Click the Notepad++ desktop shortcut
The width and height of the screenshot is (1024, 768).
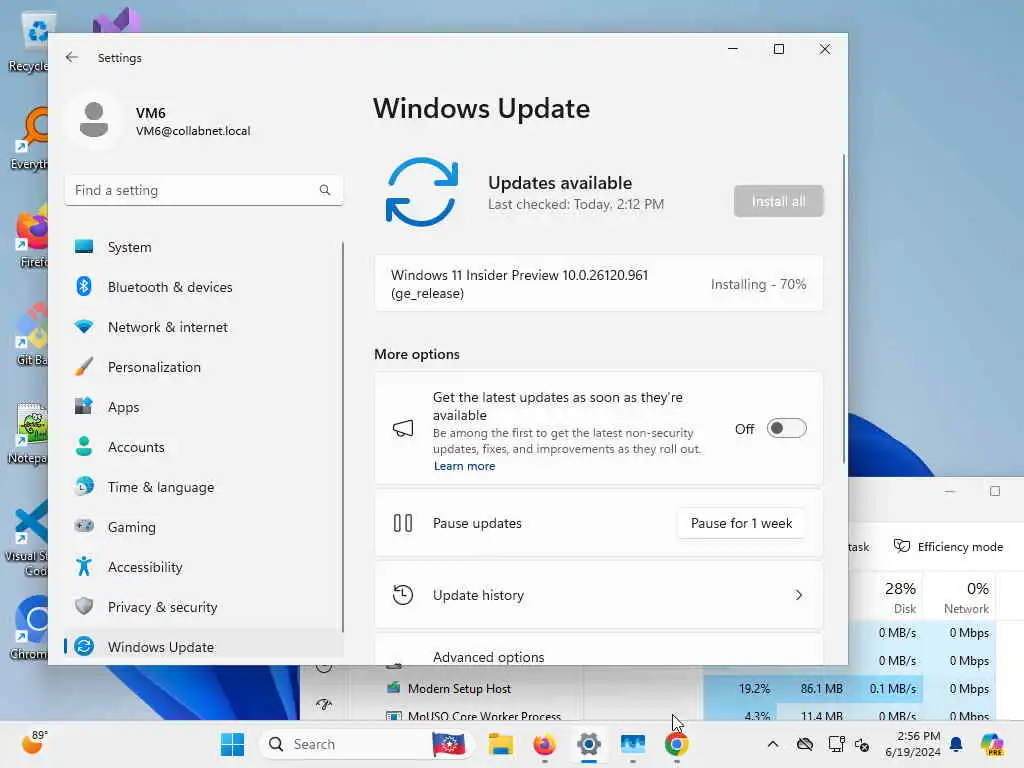click(x=27, y=434)
